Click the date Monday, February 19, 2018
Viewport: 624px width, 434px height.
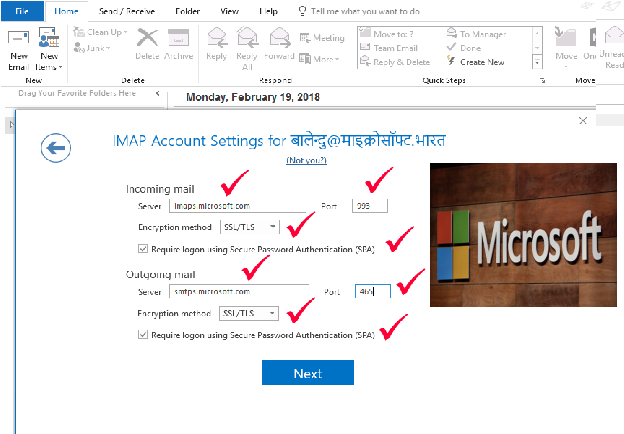[x=253, y=97]
